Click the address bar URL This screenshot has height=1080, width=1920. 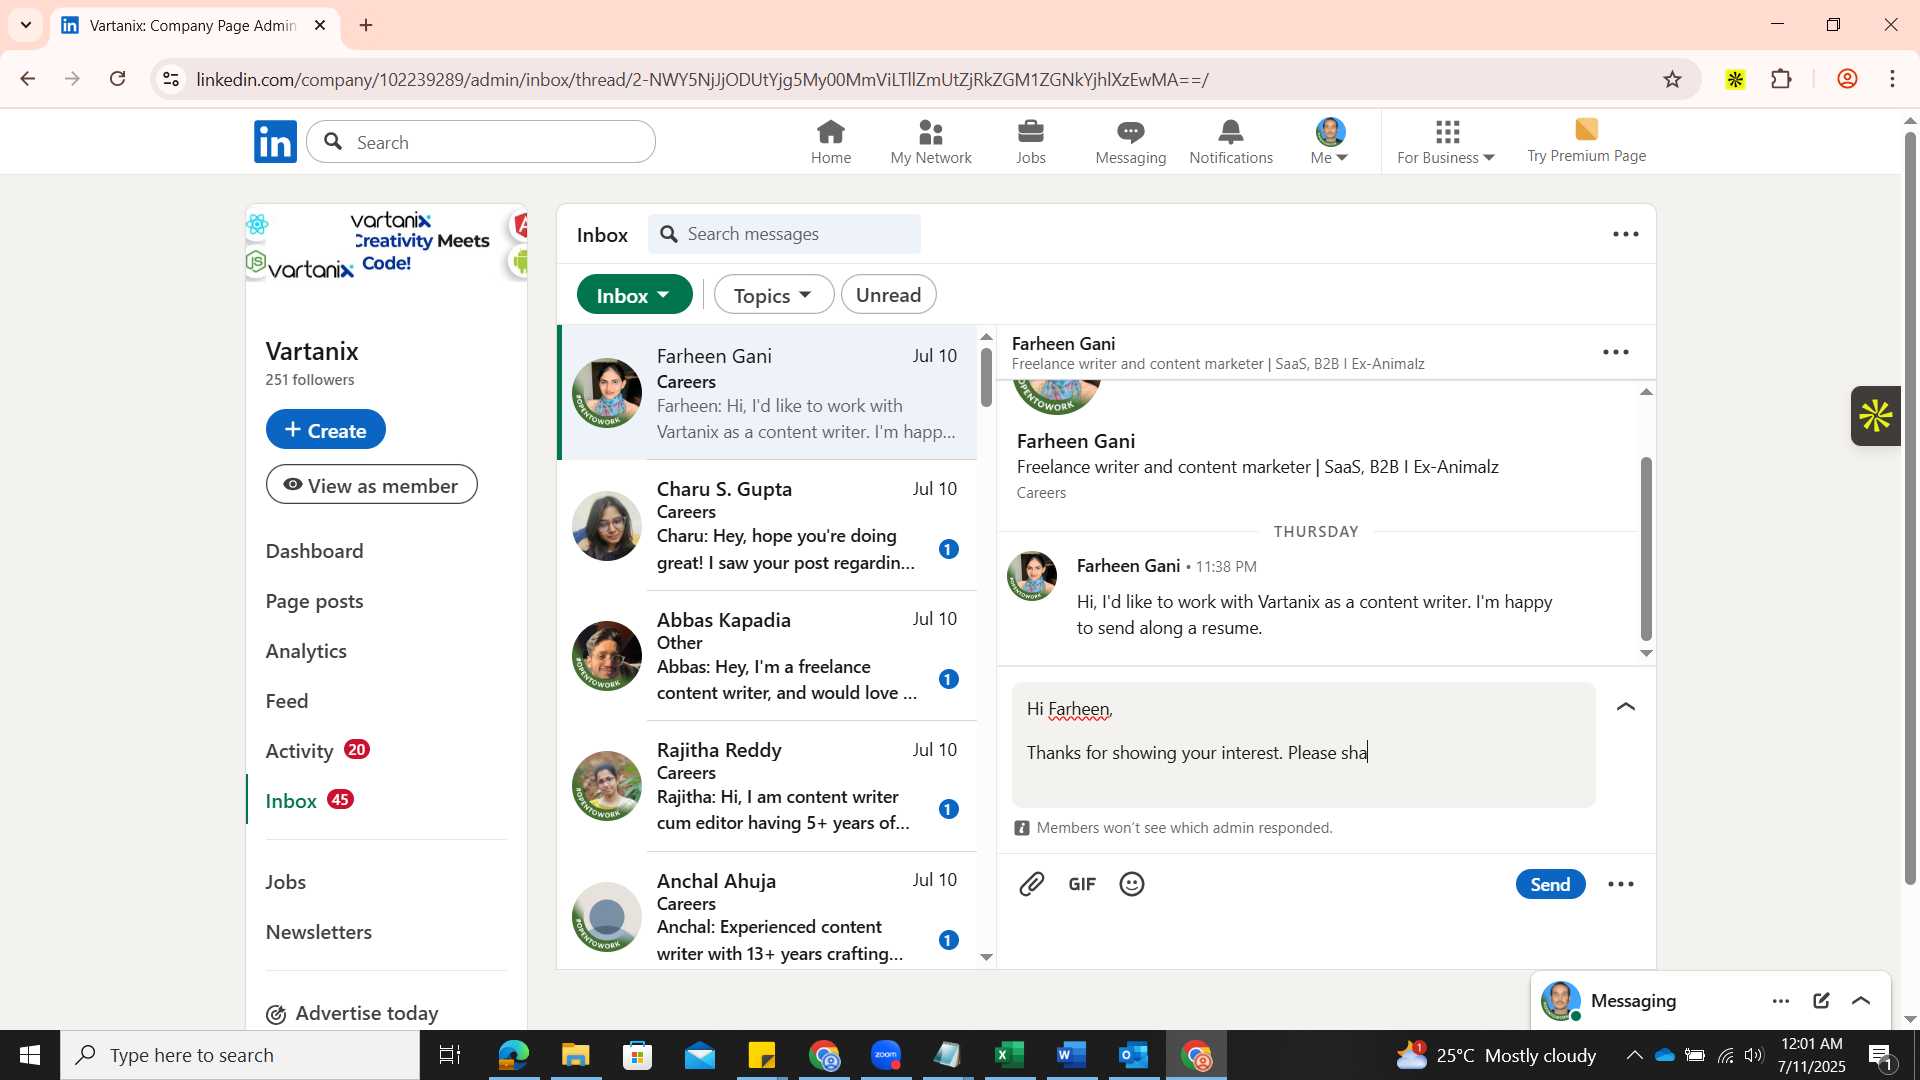[702, 79]
